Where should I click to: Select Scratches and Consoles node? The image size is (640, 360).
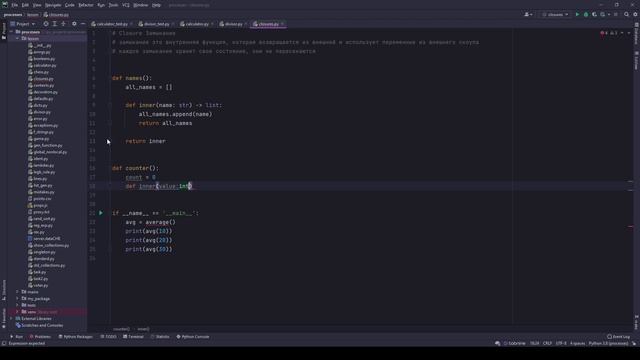point(39,325)
